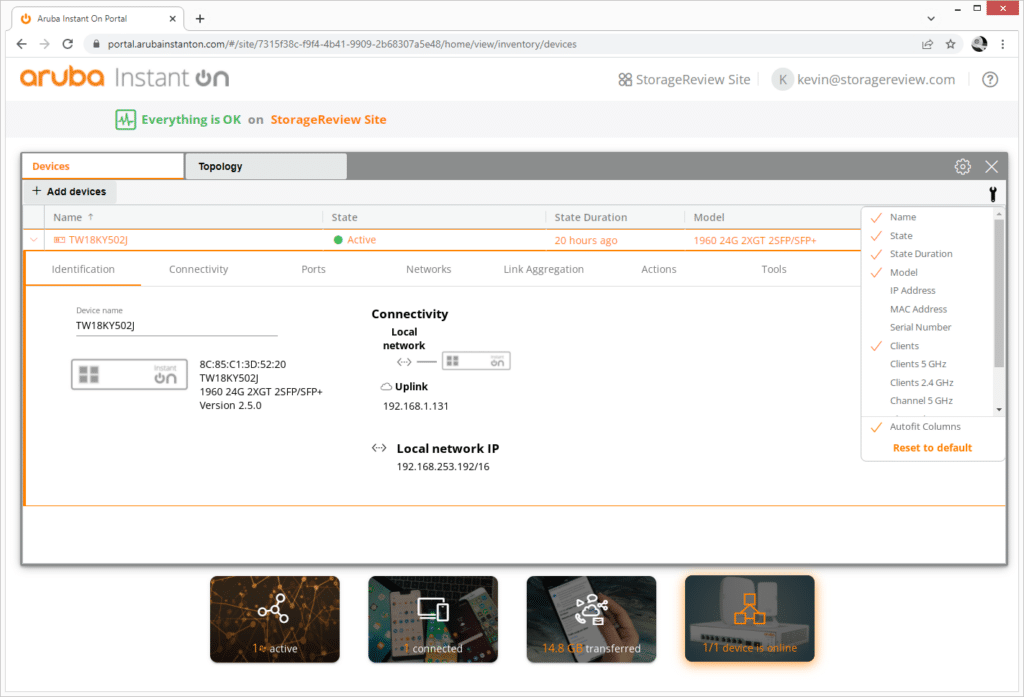
Task: Enable the Clients 2.4 GHz column
Action: tap(921, 383)
